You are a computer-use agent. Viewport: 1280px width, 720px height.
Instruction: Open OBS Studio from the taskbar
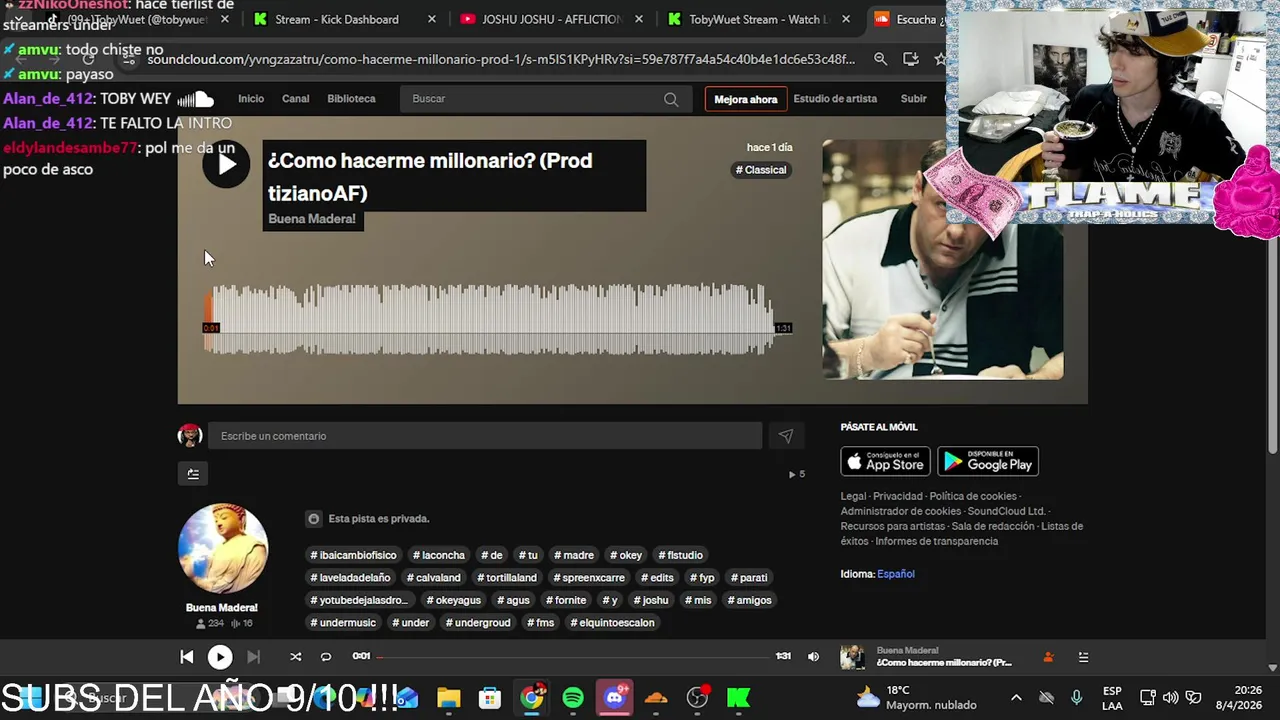[x=698, y=698]
